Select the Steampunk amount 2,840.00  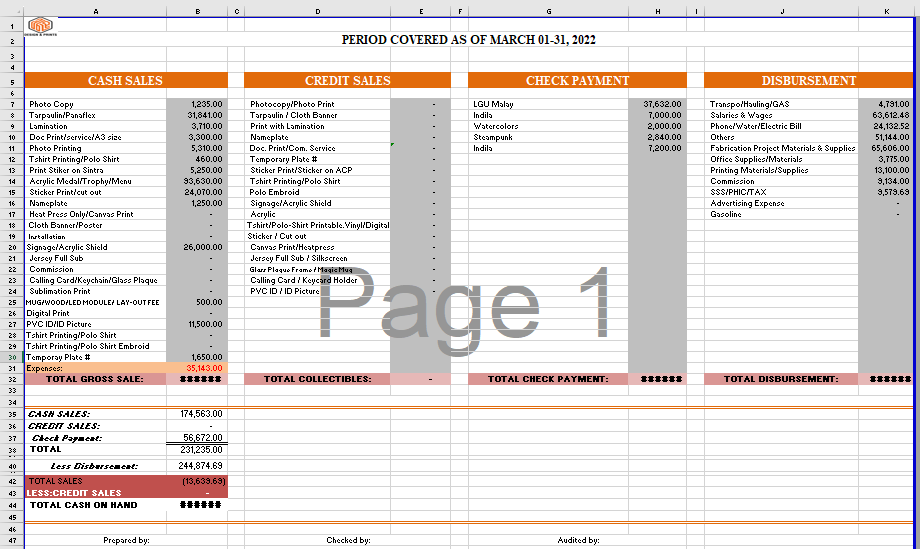click(657, 137)
